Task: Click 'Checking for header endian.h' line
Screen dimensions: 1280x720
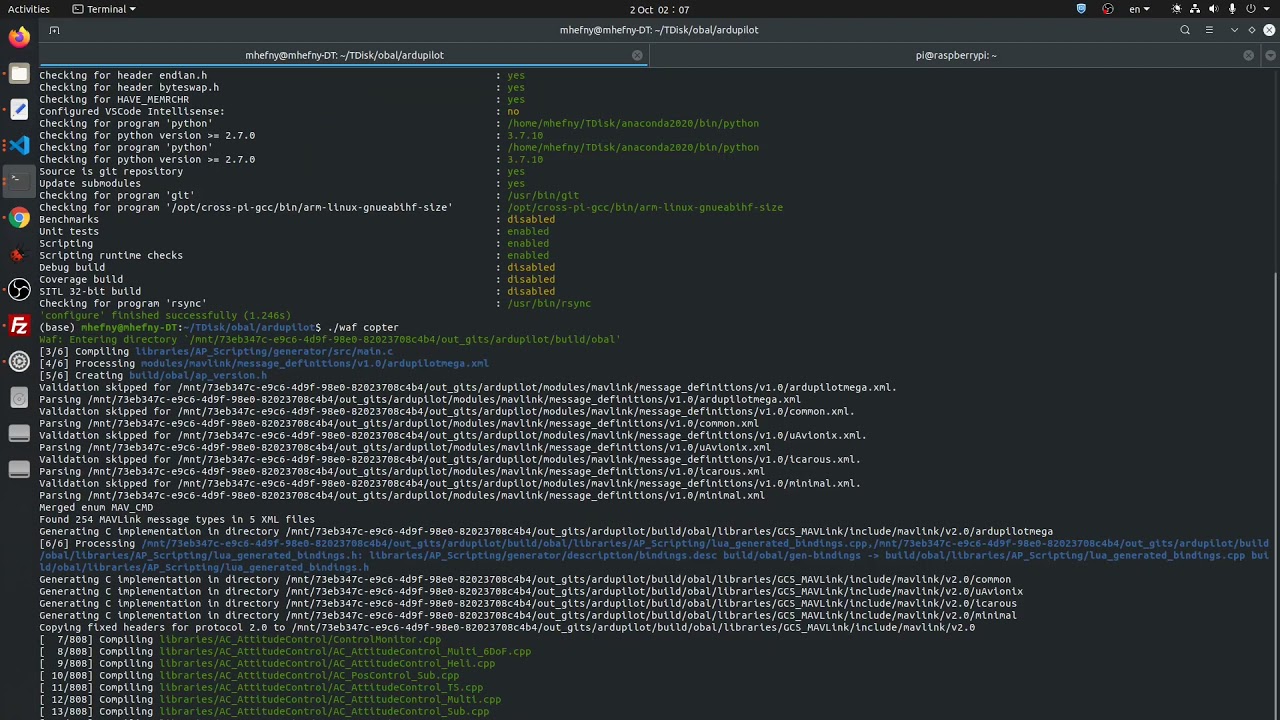Action: pos(282,75)
